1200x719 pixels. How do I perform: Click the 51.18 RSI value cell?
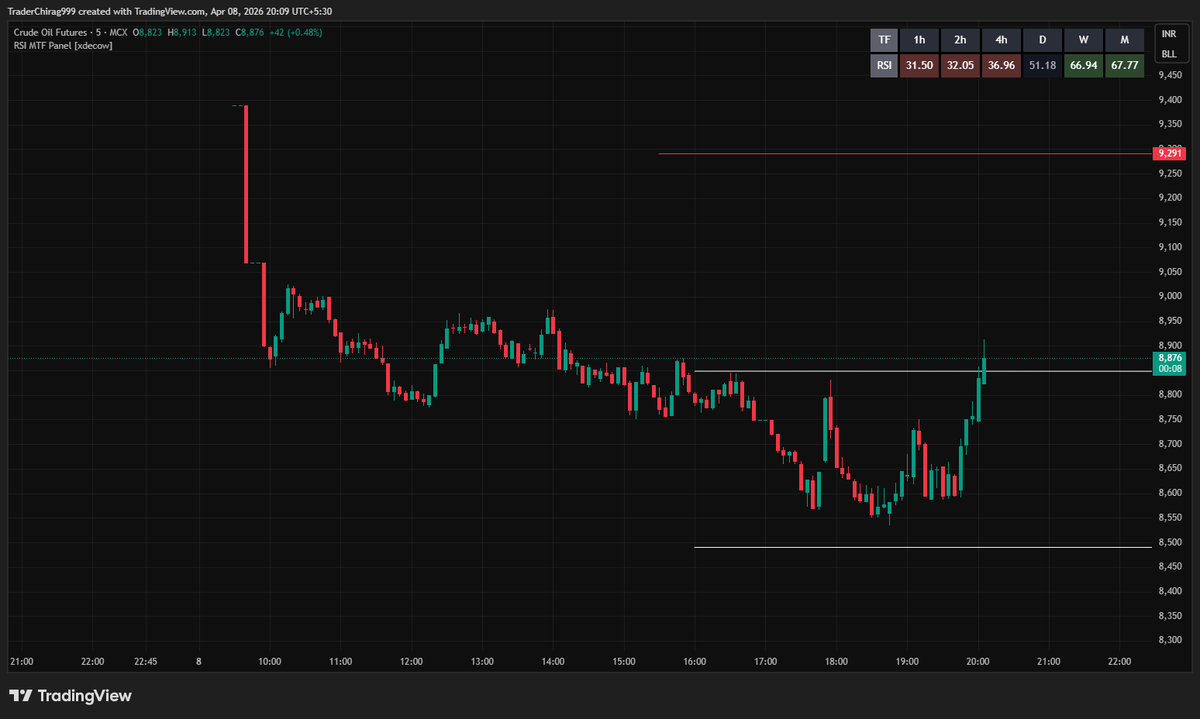[1042, 66]
